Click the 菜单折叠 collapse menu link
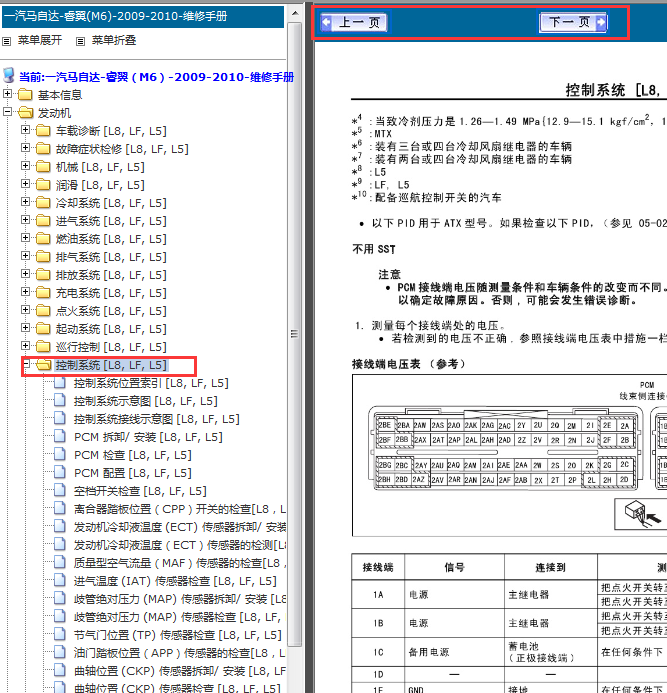The height and width of the screenshot is (693, 667). pos(114,41)
